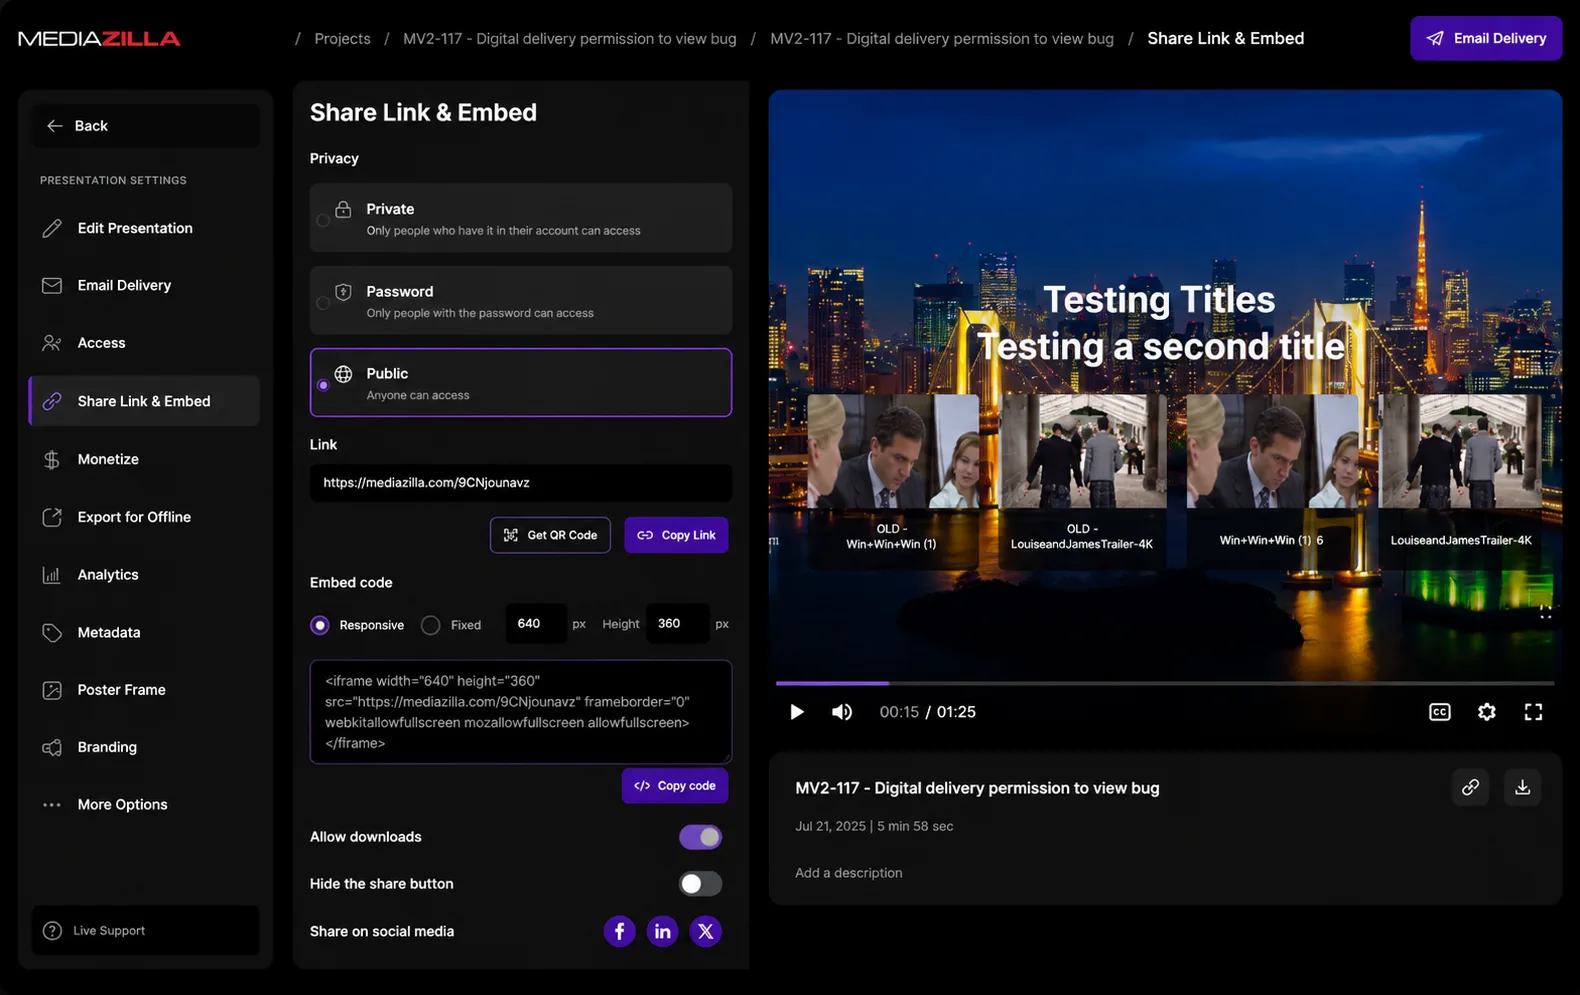Click Add a description field
The image size is (1580, 995).
click(x=849, y=873)
